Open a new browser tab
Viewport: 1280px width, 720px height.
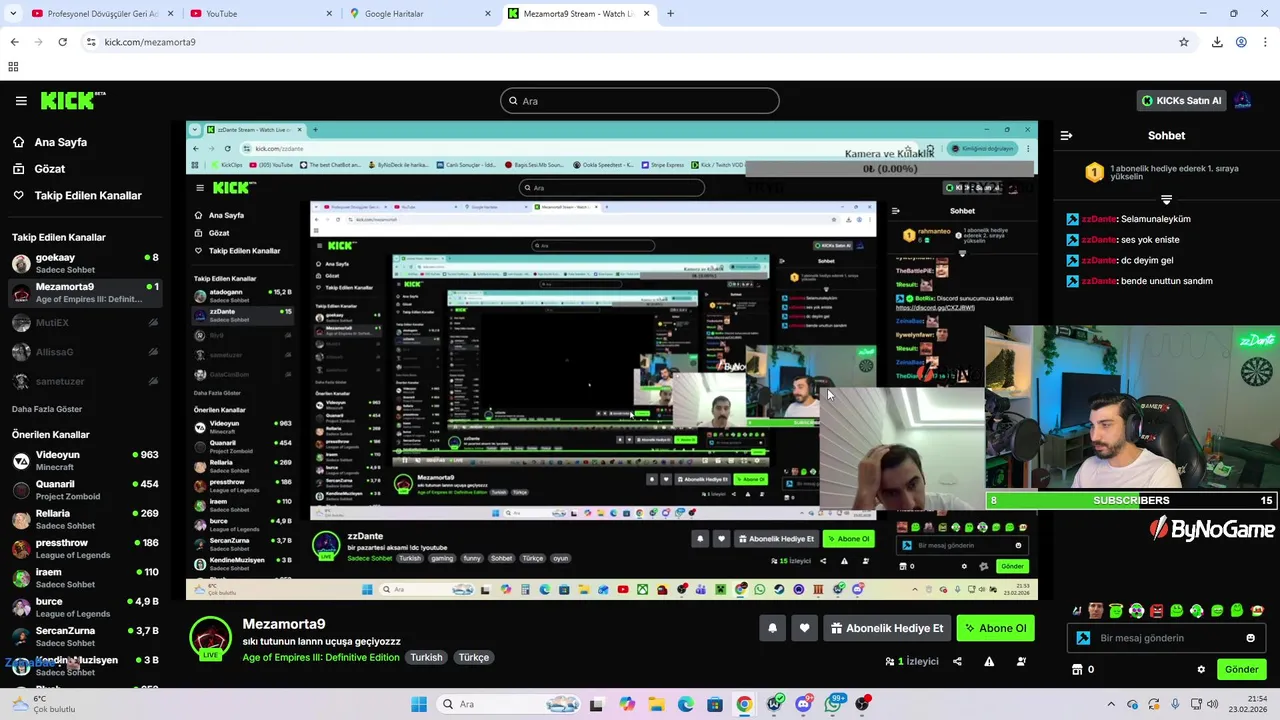670,14
